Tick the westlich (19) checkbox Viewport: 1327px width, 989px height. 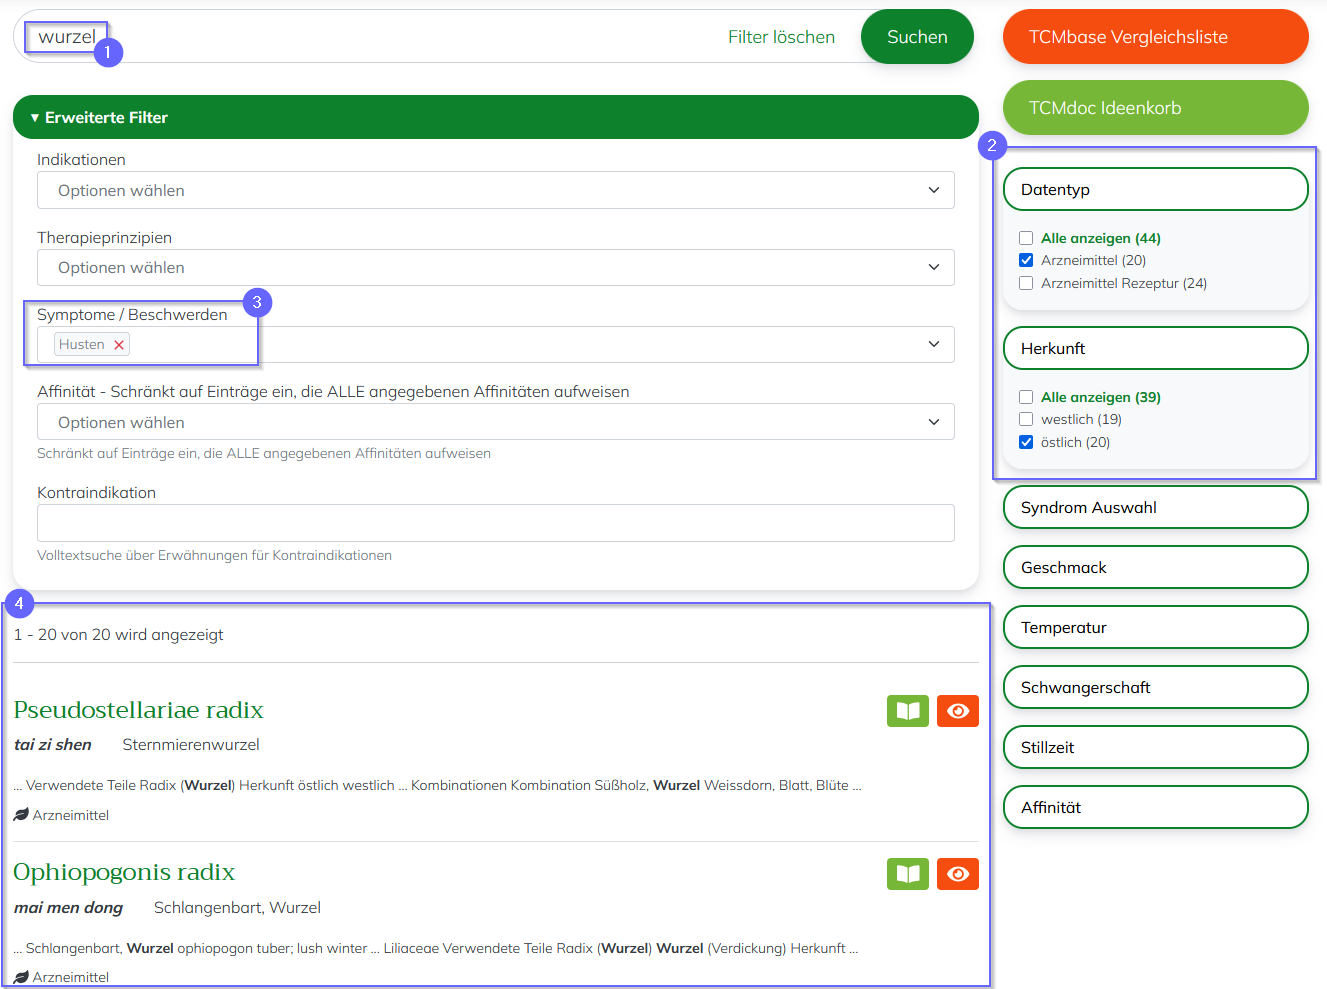(1026, 419)
